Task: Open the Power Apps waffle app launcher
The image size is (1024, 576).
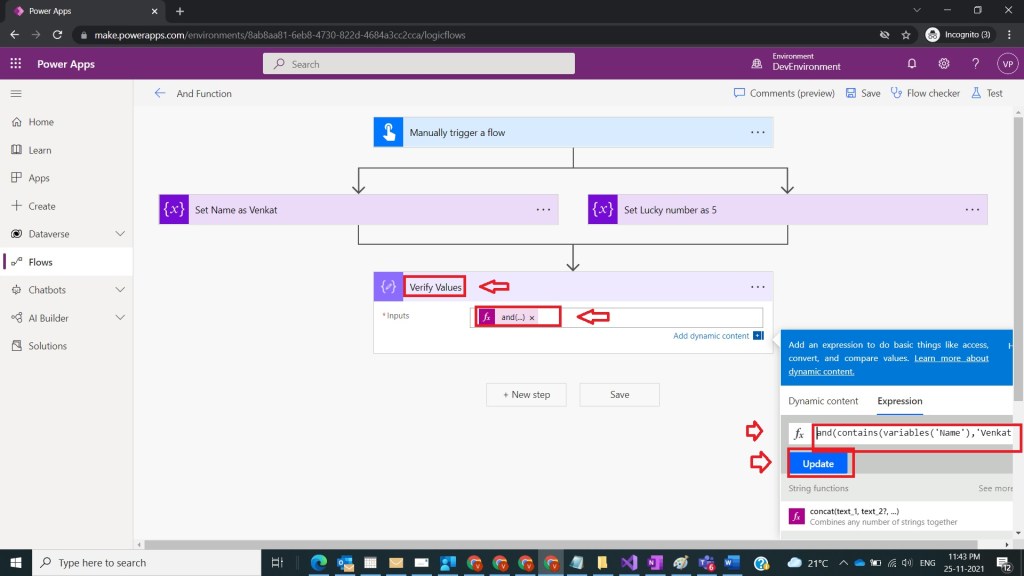Action: [x=16, y=64]
